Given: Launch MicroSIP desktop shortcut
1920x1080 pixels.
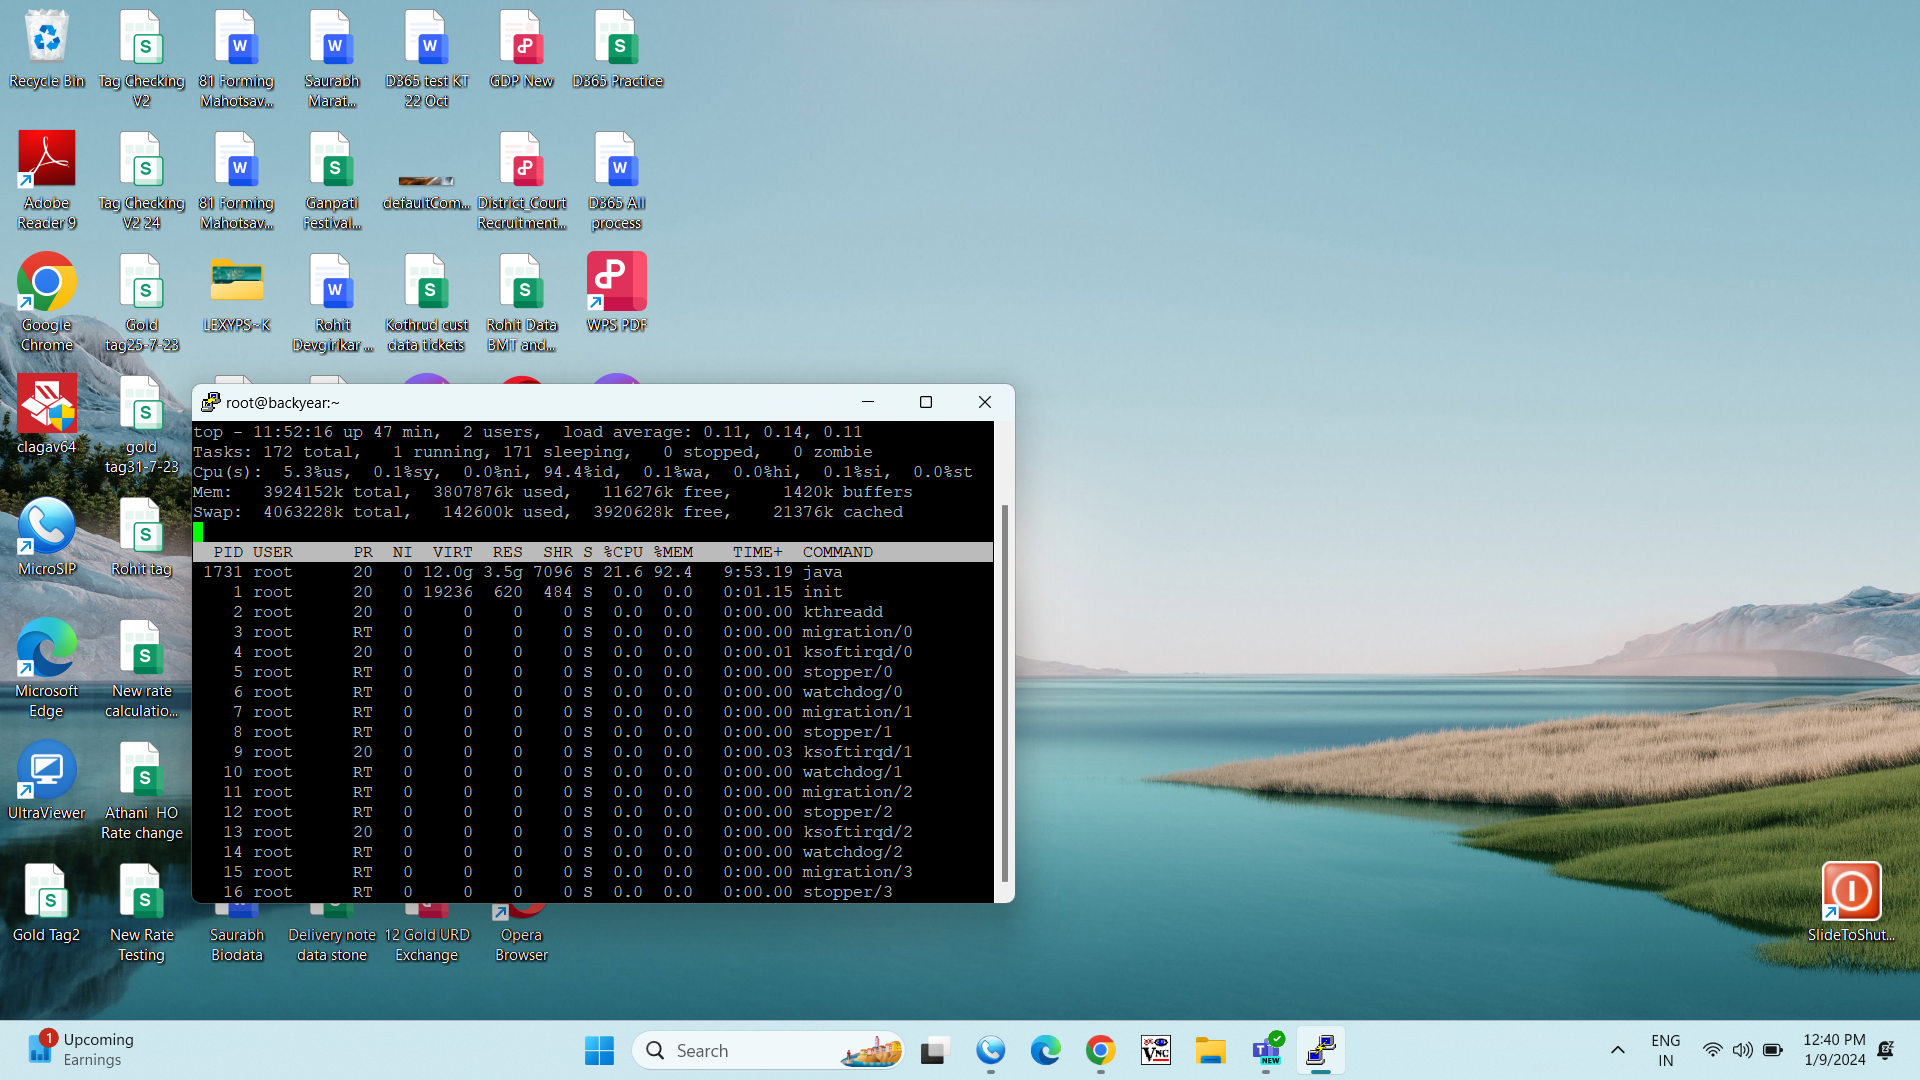Looking at the screenshot, I should coord(47,538).
